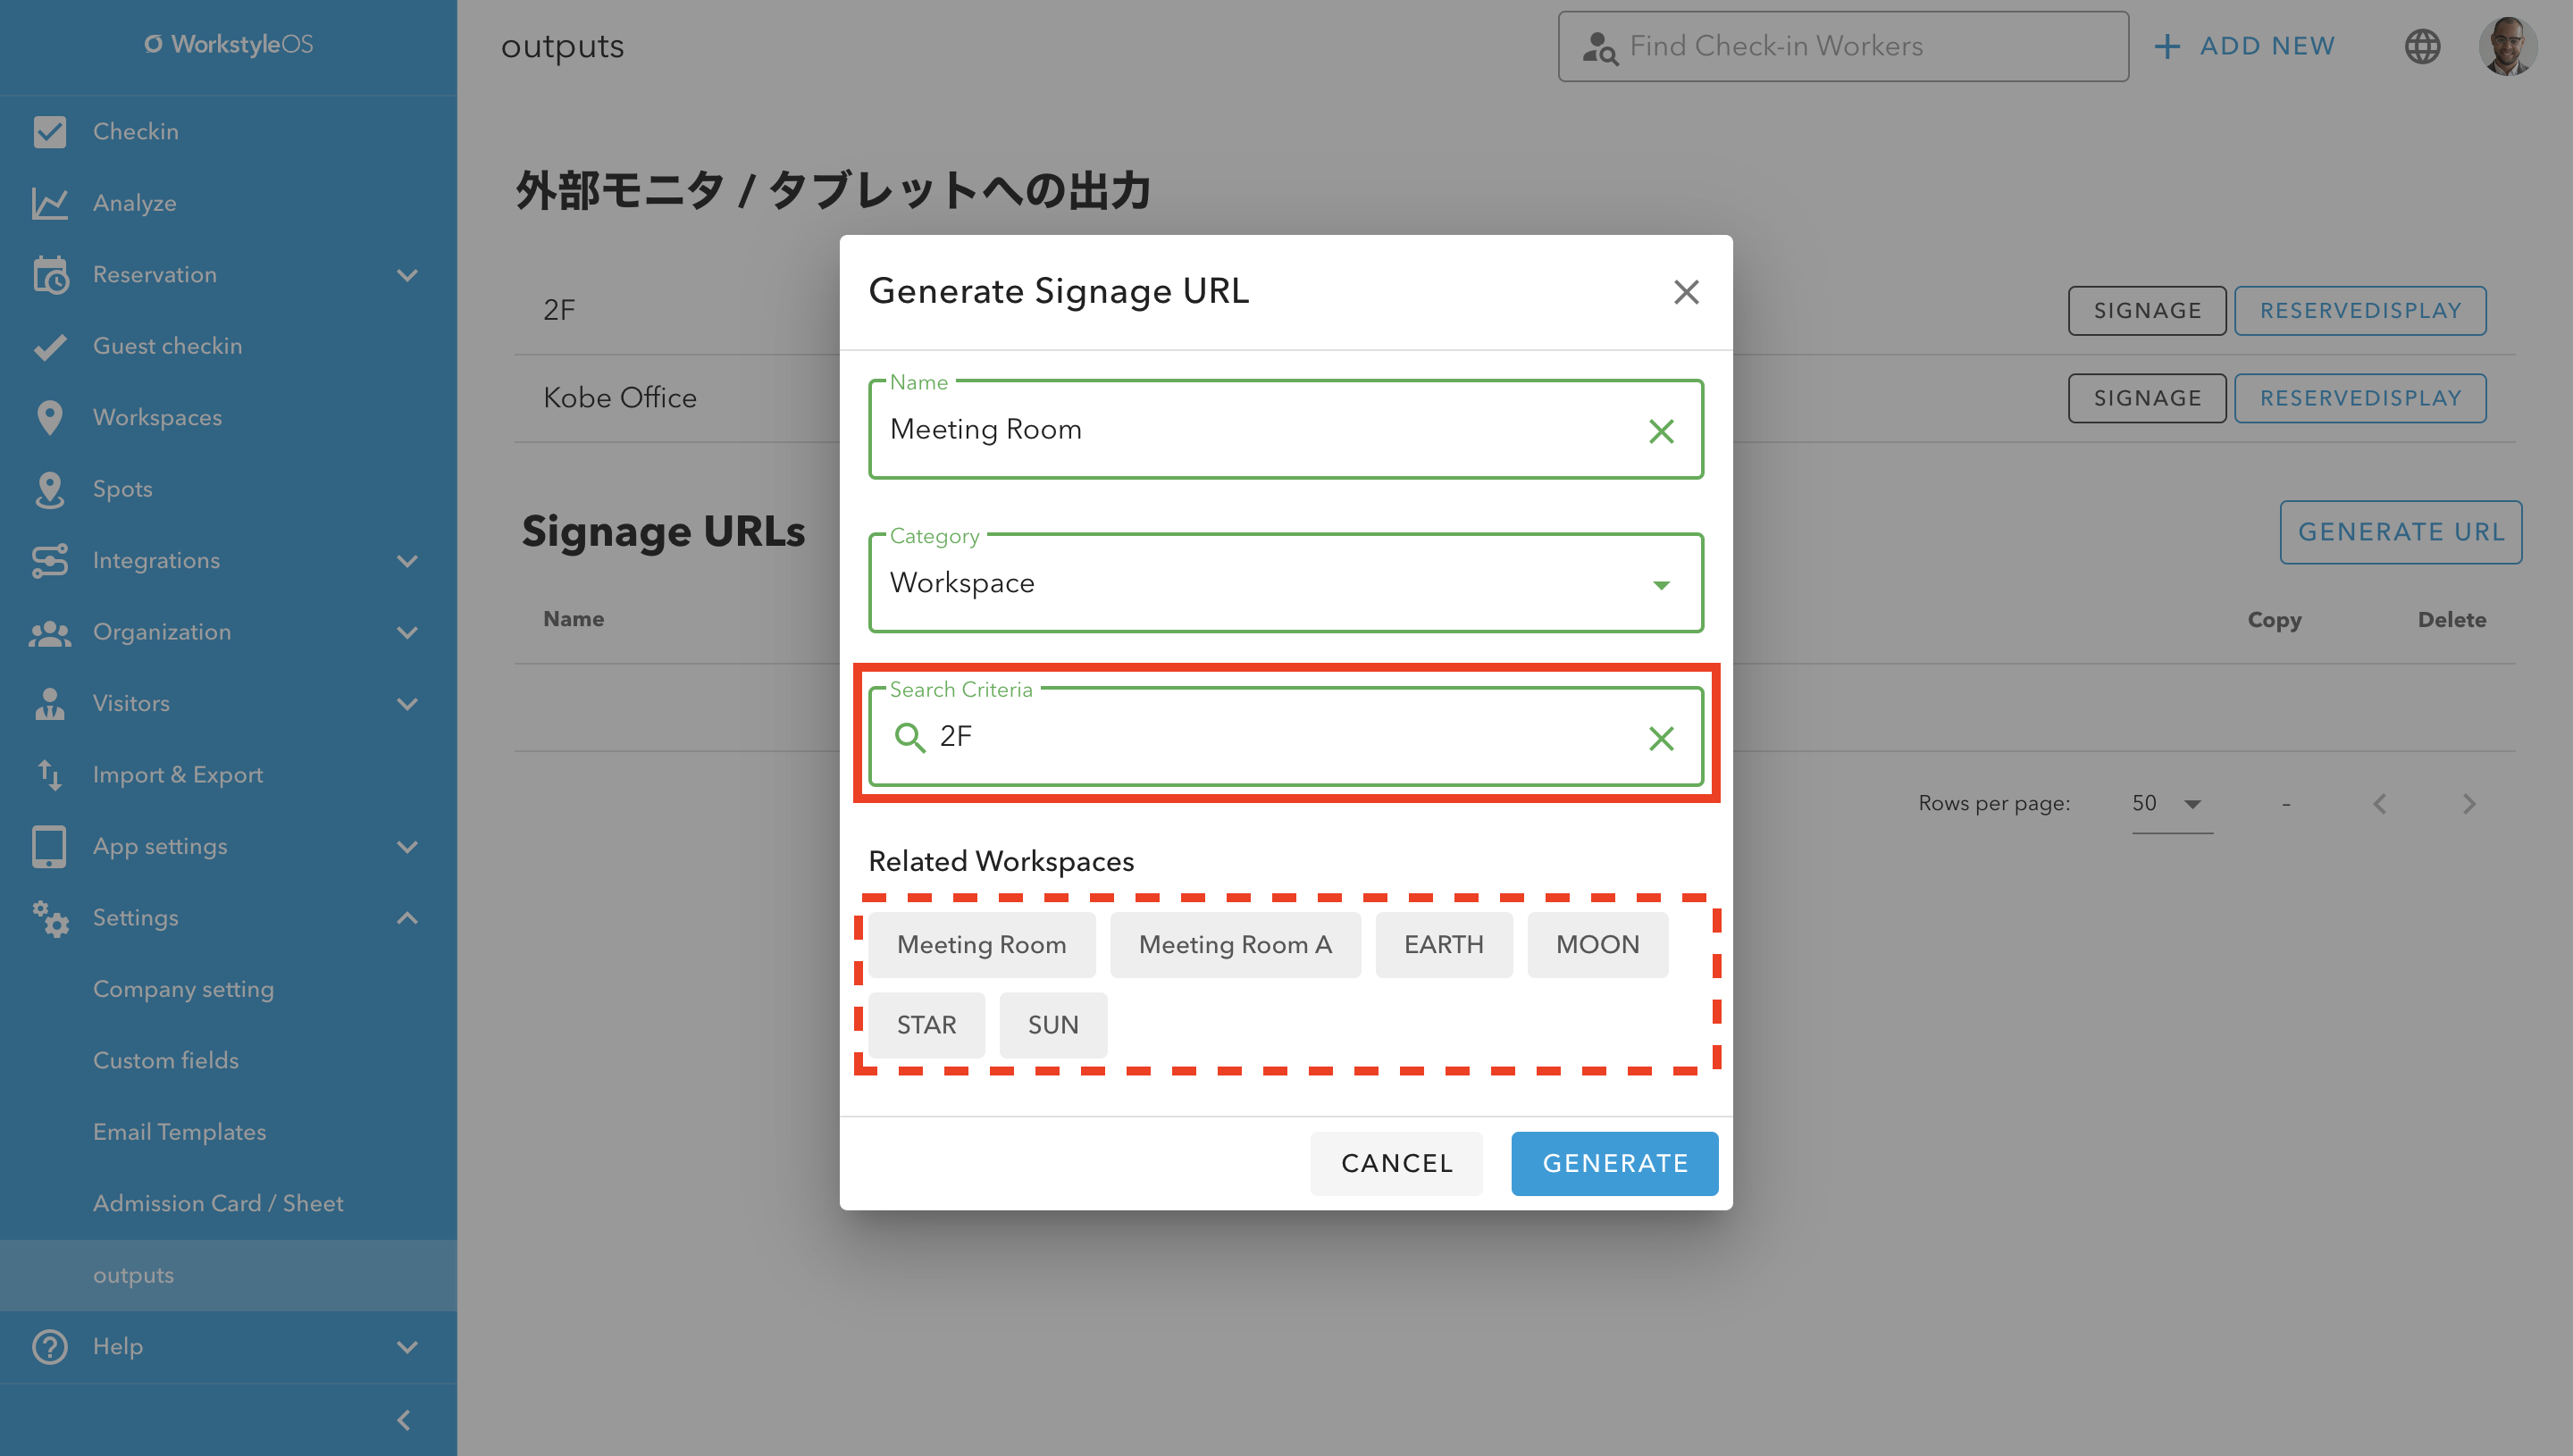Click the Import & Export arrows icon
Image resolution: width=2573 pixels, height=1456 pixels.
coord(49,775)
